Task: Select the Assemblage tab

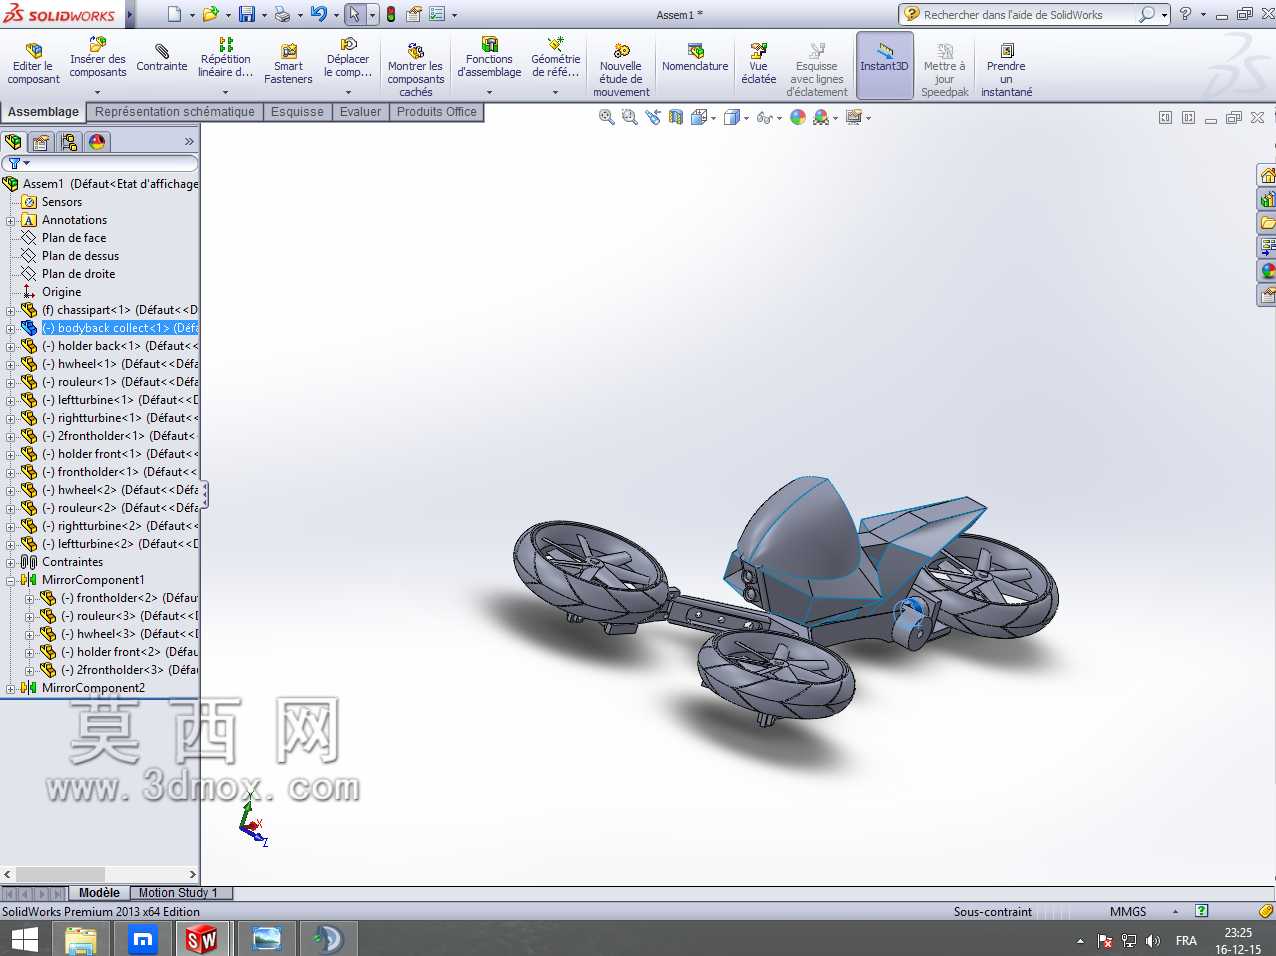Action: point(43,112)
